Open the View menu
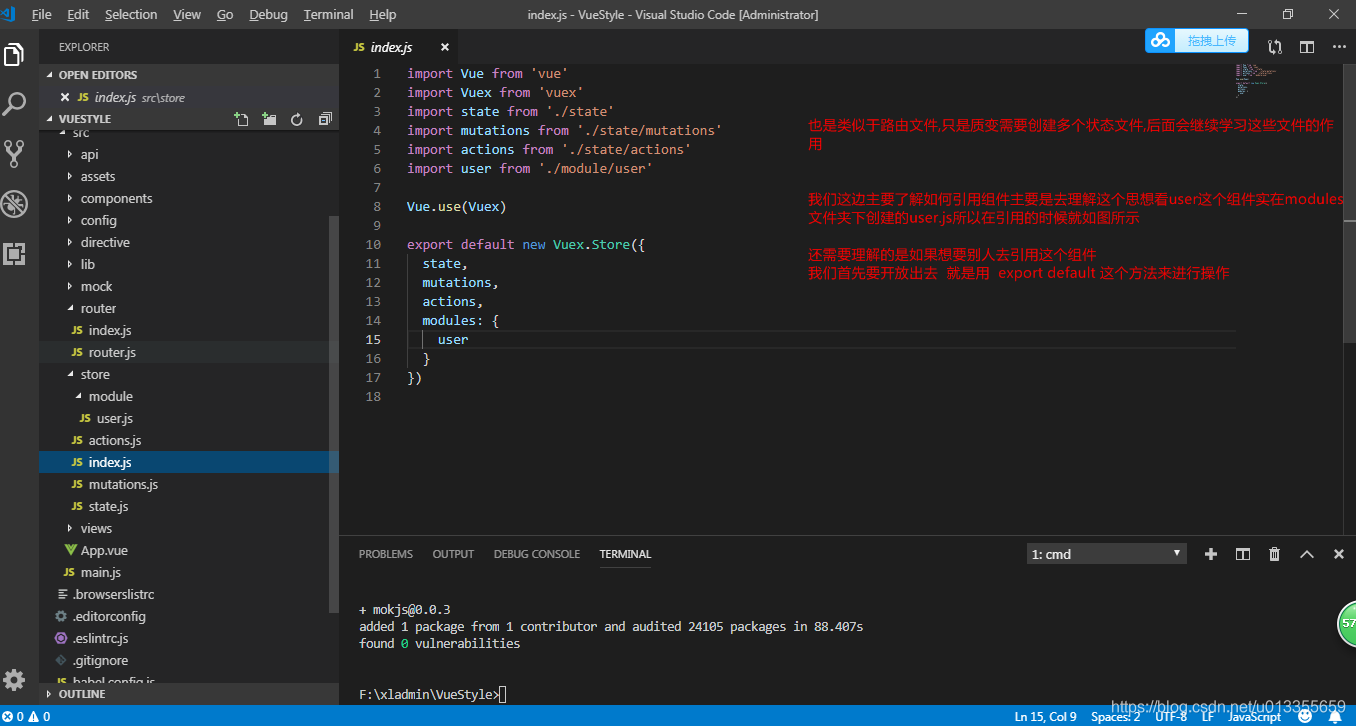The image size is (1356, 726). pyautogui.click(x=187, y=14)
